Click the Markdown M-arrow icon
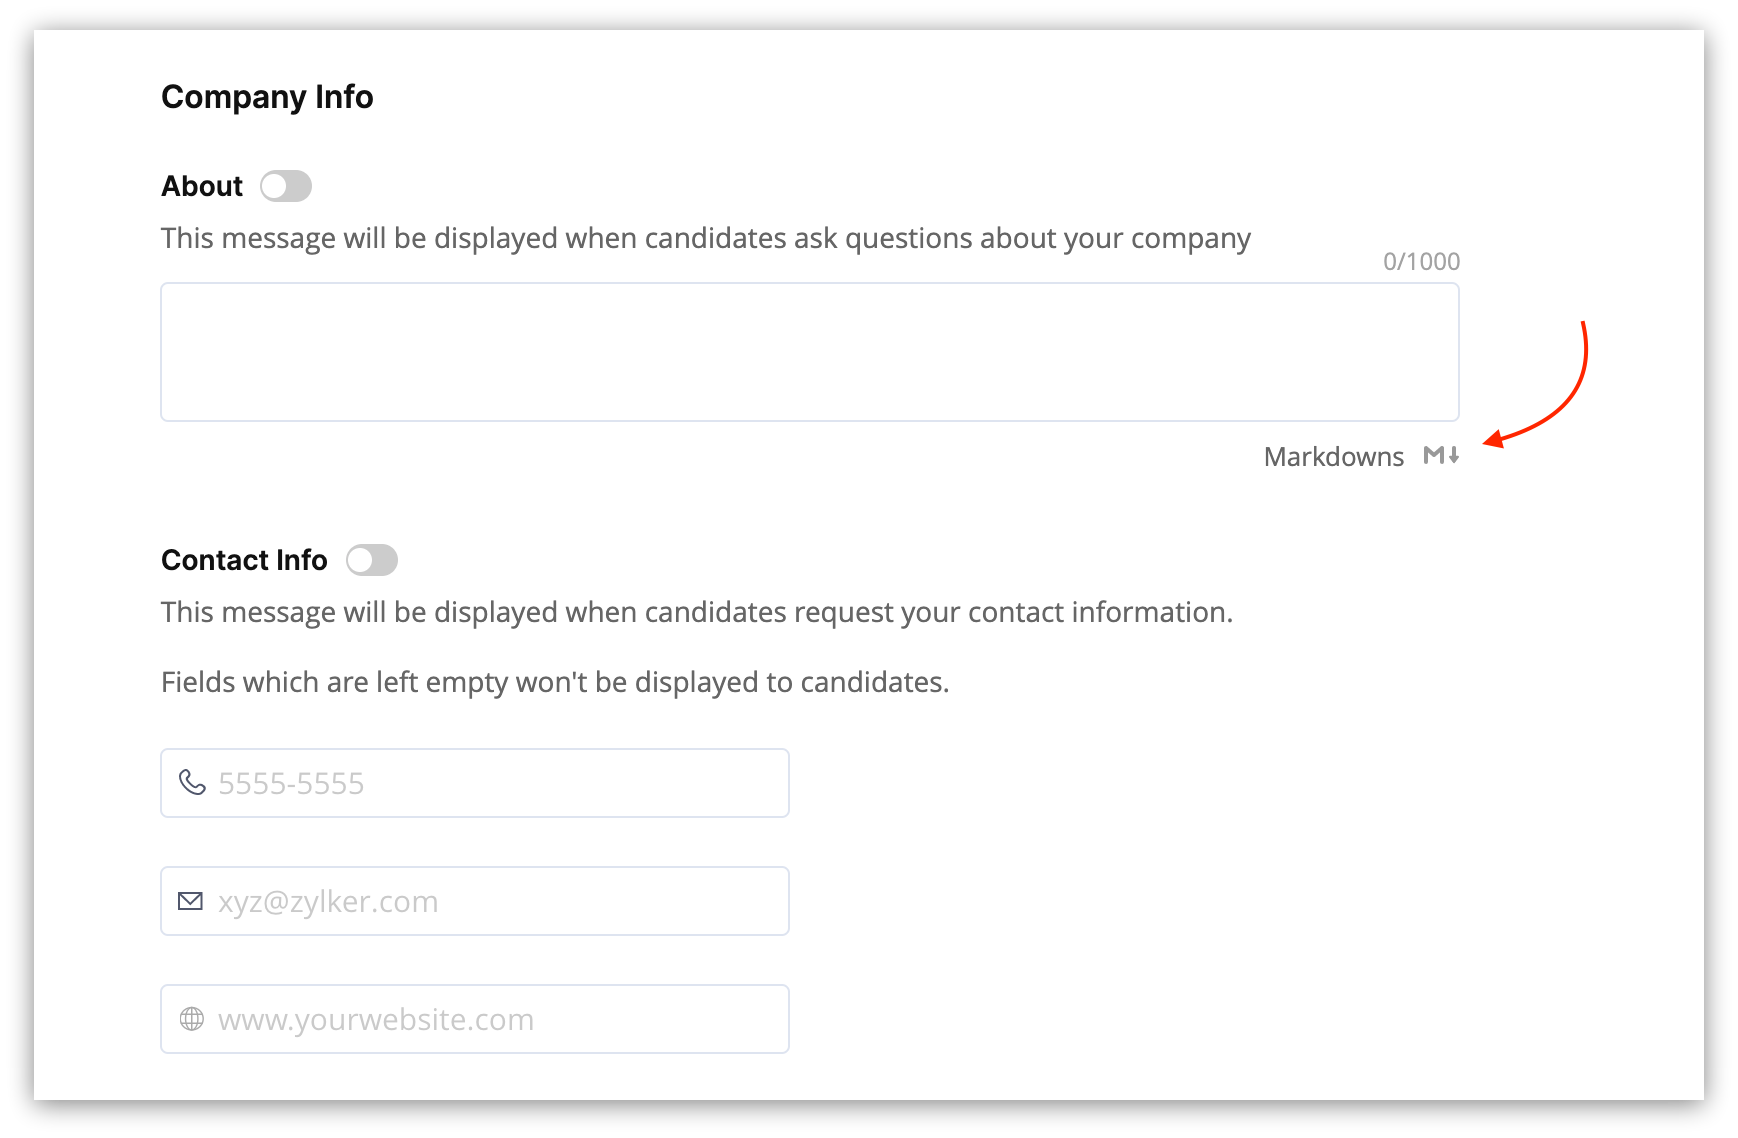Screen dimensions: 1738x1138 1441,456
